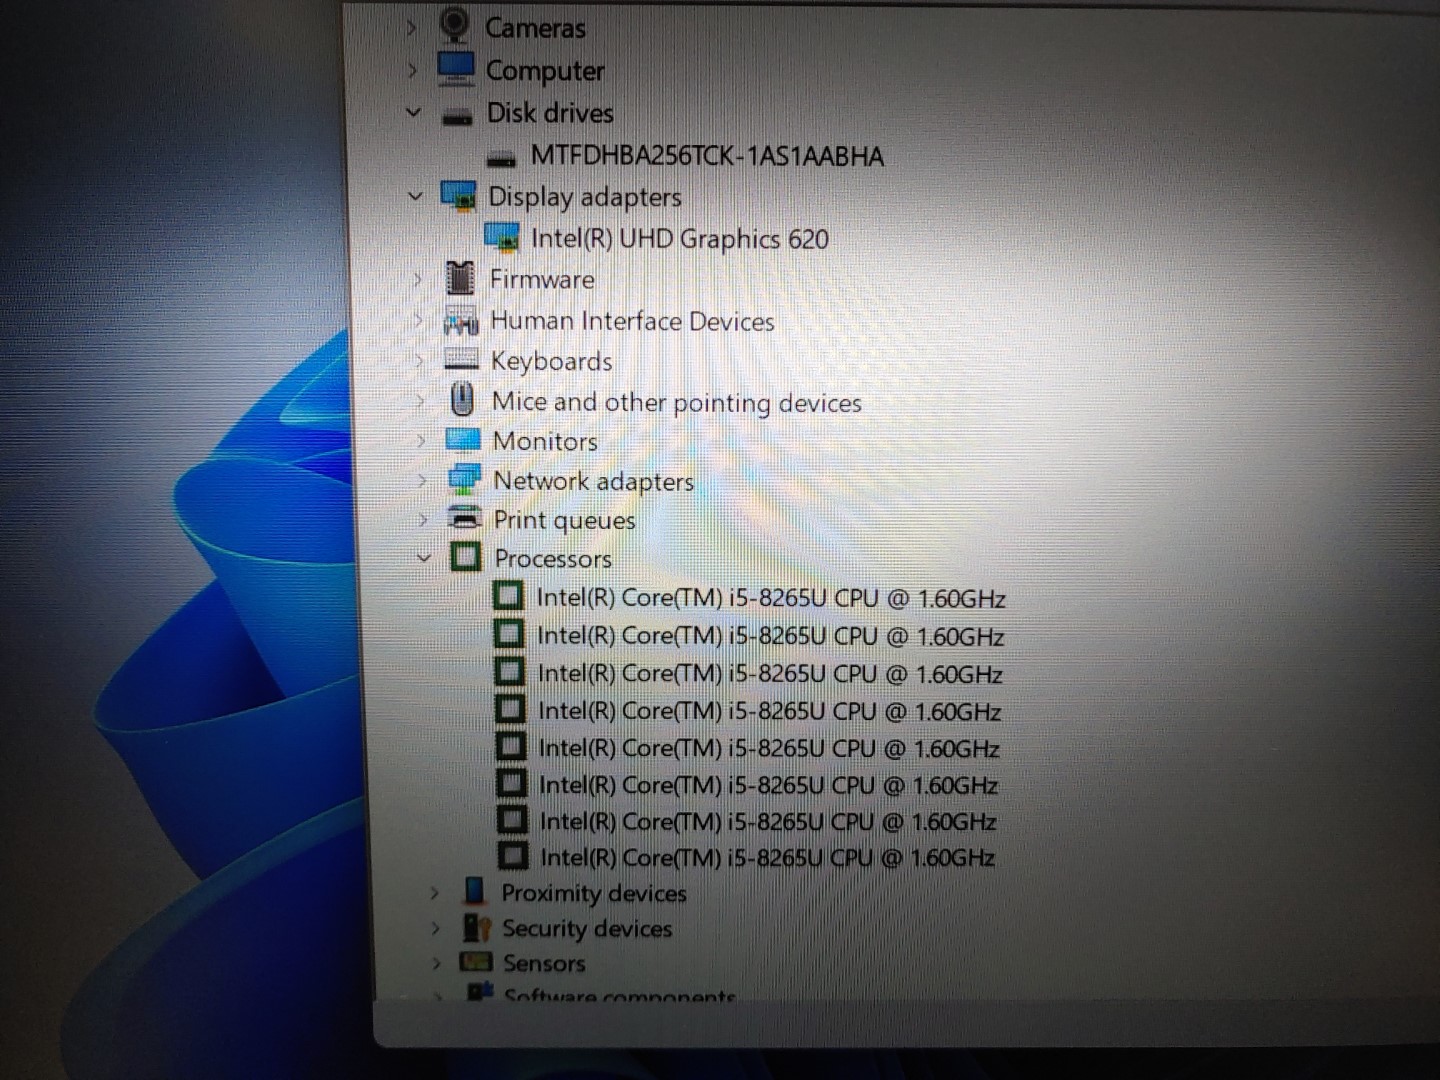The image size is (1440, 1080).
Task: Click the last i5-8265U processor icon
Action: (512, 856)
